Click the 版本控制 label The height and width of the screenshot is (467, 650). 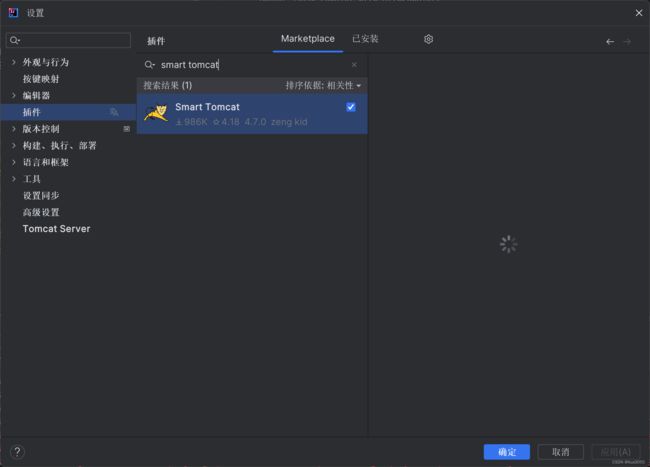(41, 129)
